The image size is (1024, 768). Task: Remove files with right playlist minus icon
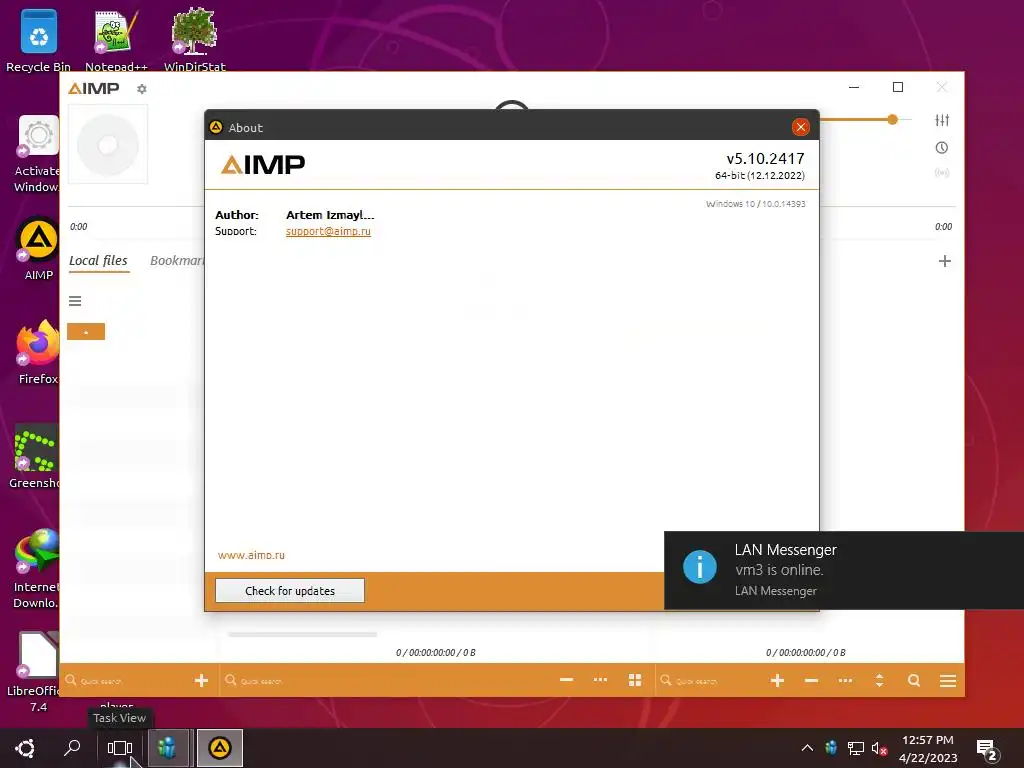pyautogui.click(x=811, y=680)
